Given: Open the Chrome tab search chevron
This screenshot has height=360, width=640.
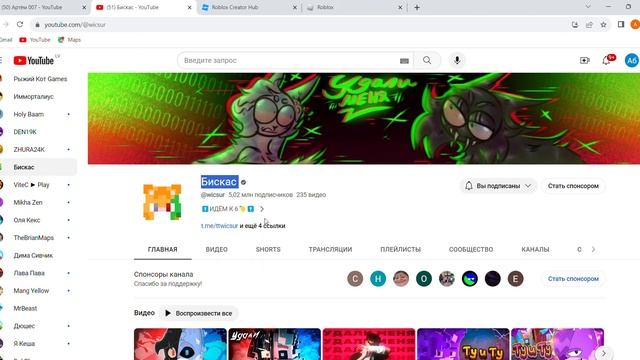Looking at the screenshot, I should coord(588,7).
